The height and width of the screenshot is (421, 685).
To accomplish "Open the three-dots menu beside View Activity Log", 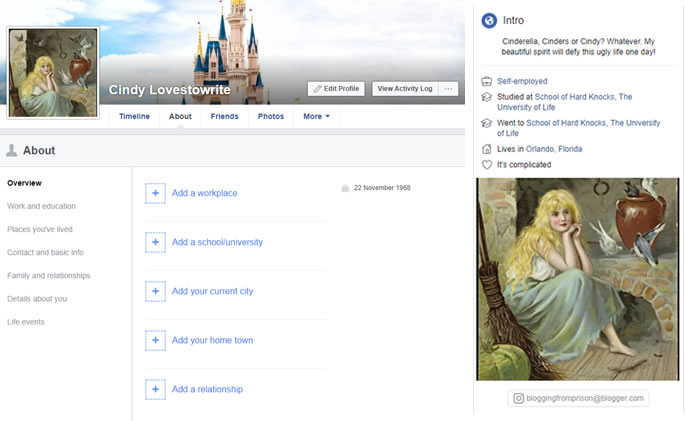I will tap(449, 89).
